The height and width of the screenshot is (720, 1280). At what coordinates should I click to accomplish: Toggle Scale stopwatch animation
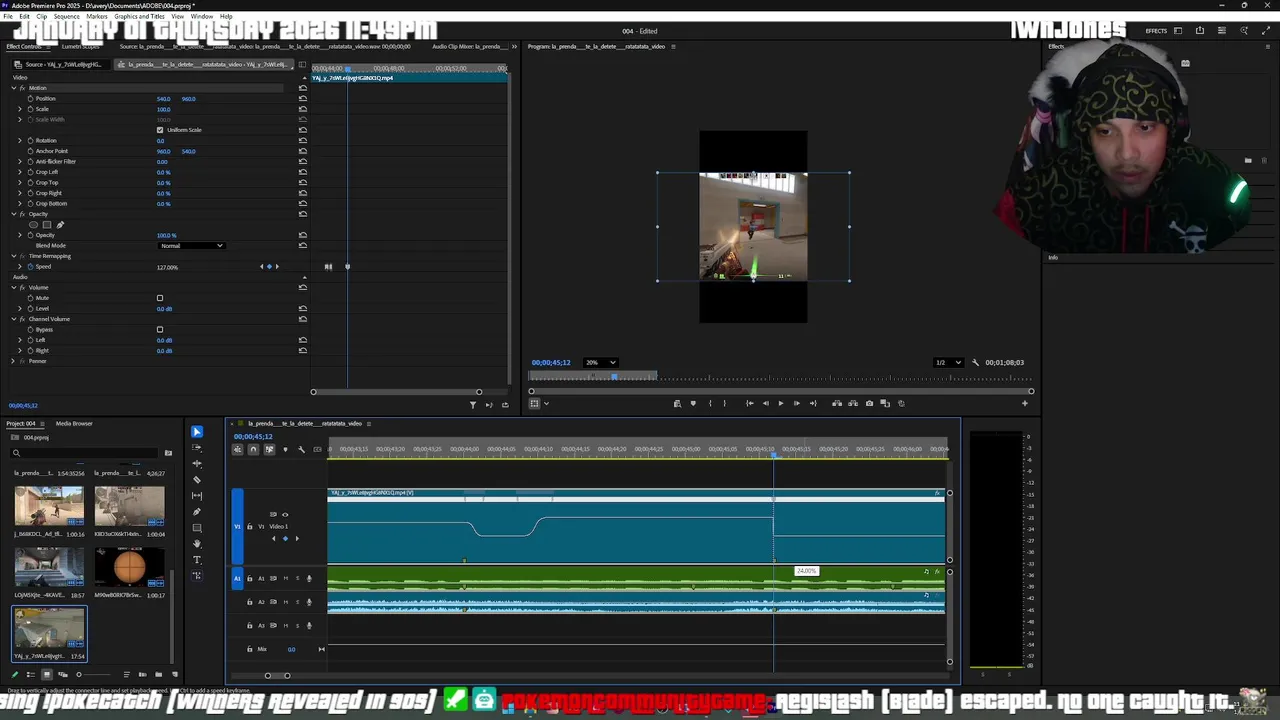pos(30,109)
